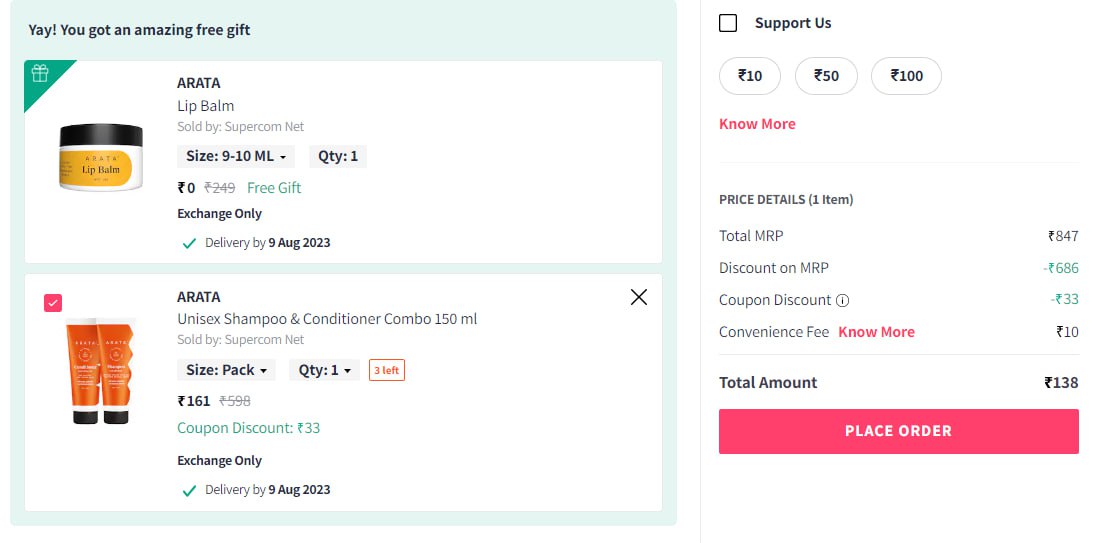1115x543 pixels.
Task: Select the ₹10 donation amount
Action: pyautogui.click(x=750, y=76)
